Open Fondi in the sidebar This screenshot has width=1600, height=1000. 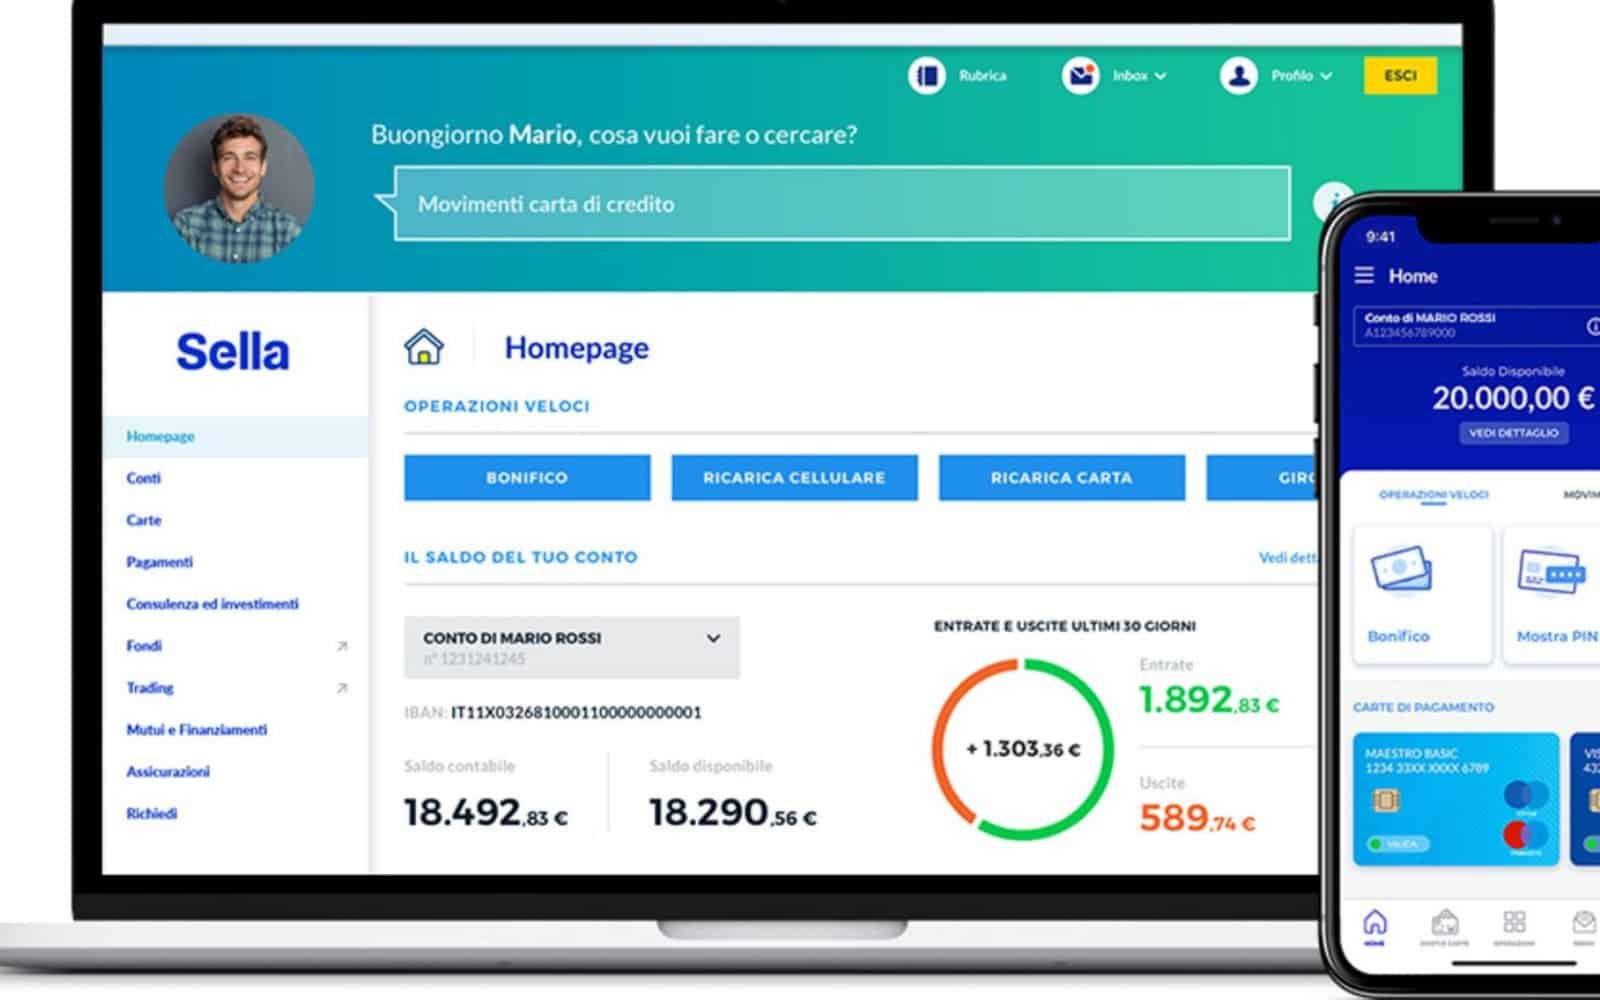click(x=143, y=646)
